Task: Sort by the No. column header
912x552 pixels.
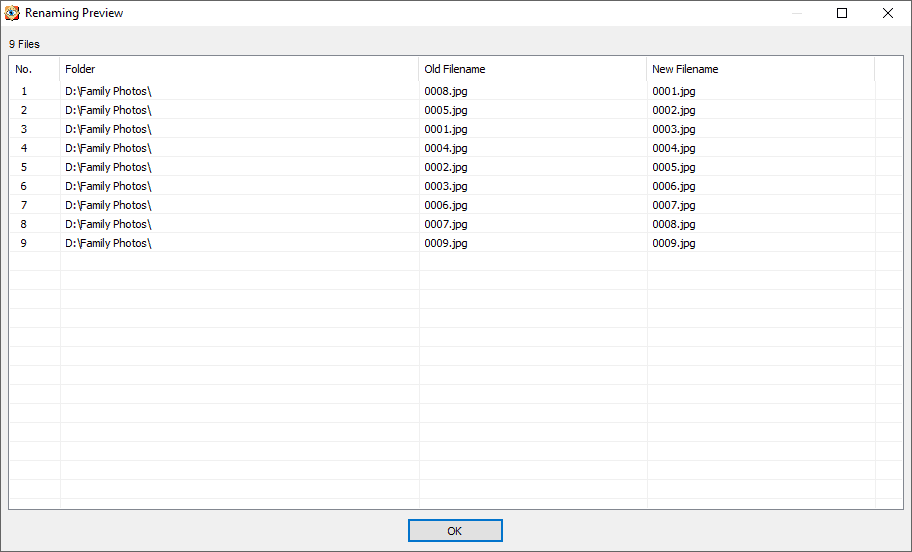Action: pos(34,69)
